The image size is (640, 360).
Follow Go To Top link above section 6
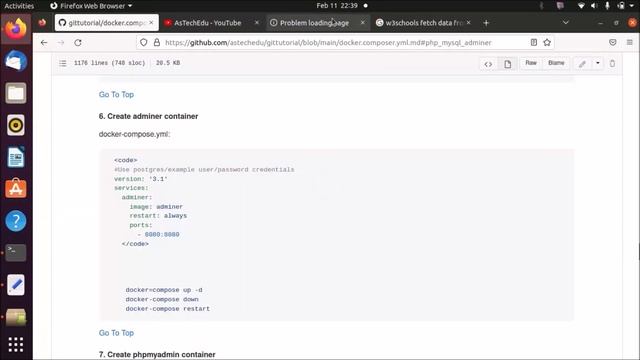[x=116, y=95]
